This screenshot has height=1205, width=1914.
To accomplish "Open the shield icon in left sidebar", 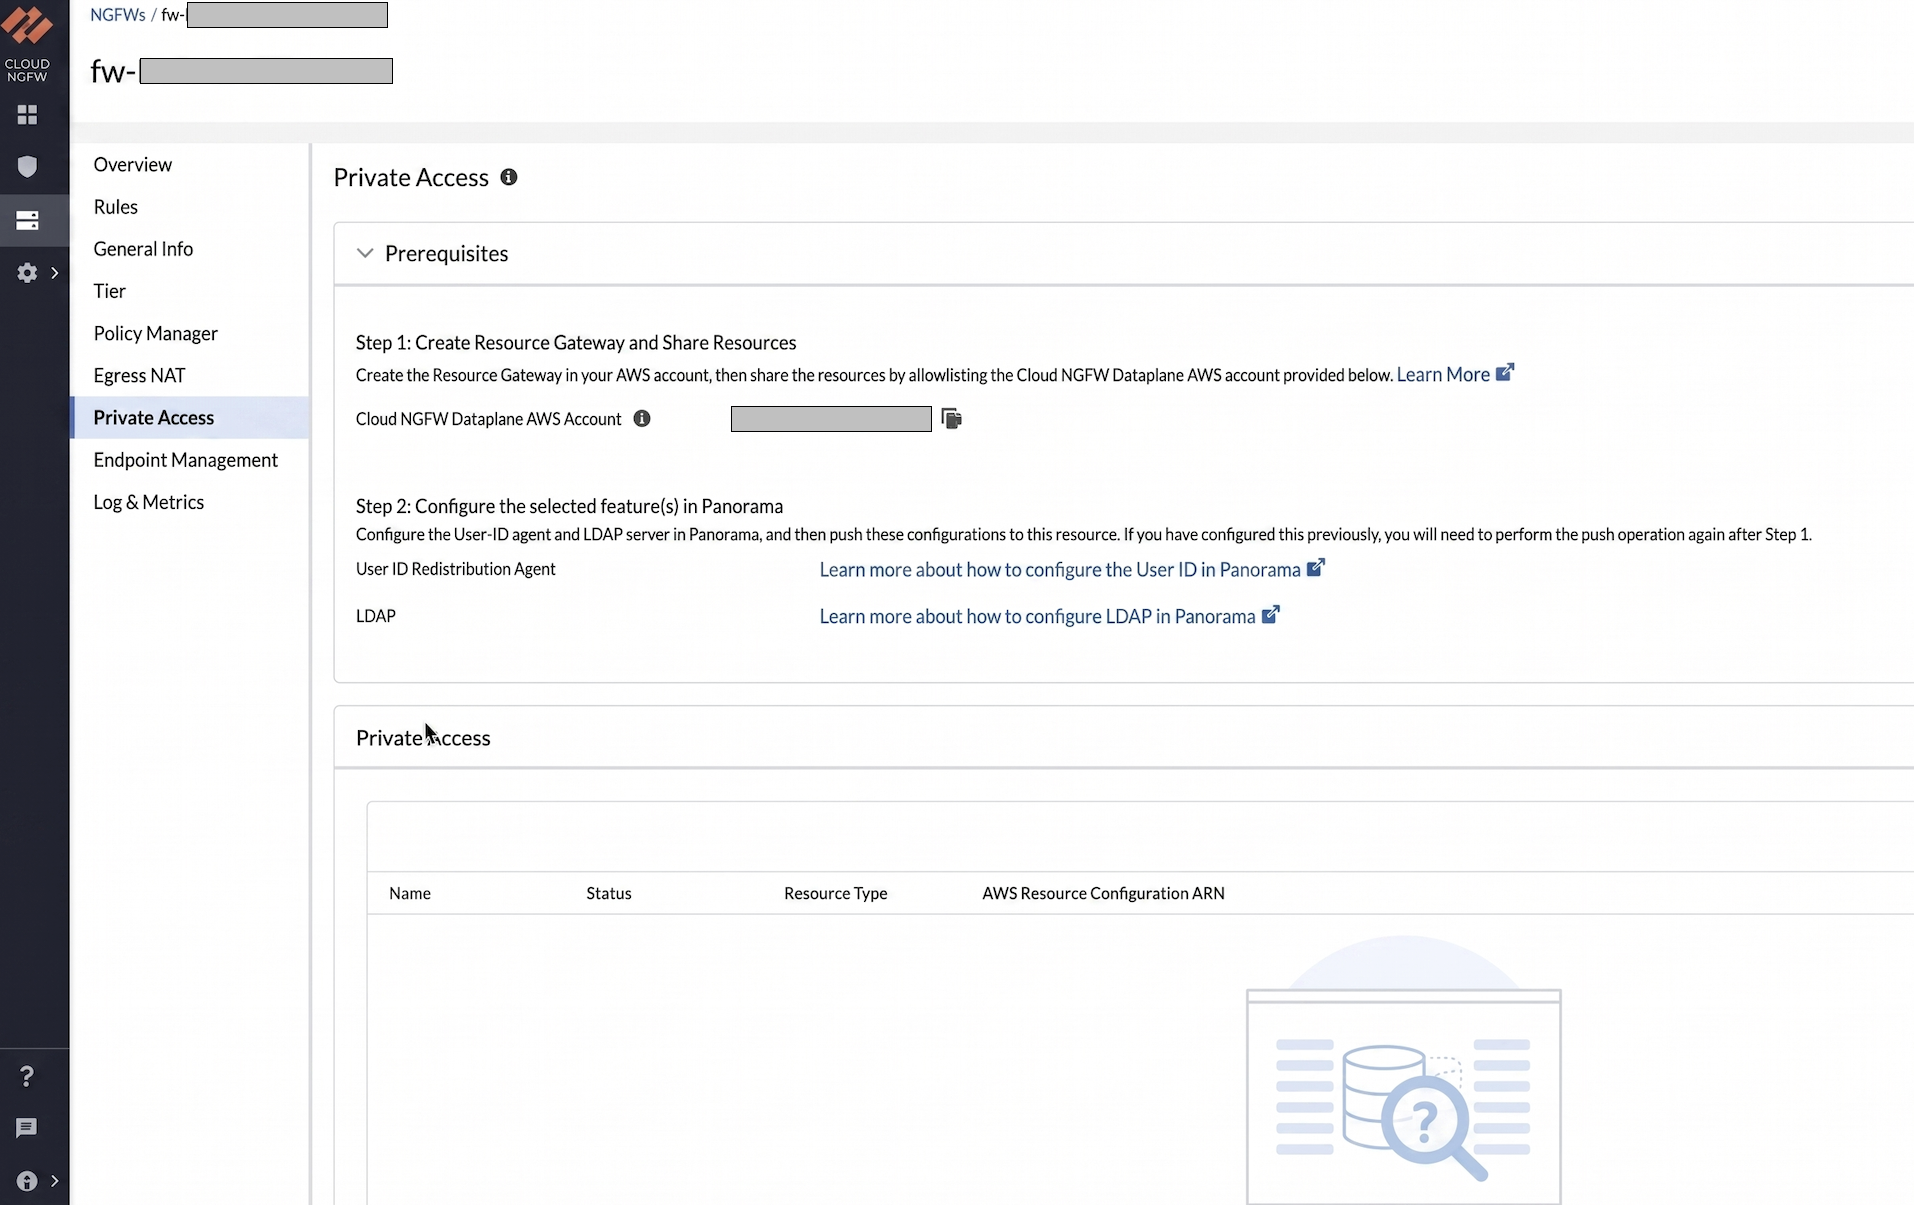I will (x=27, y=166).
